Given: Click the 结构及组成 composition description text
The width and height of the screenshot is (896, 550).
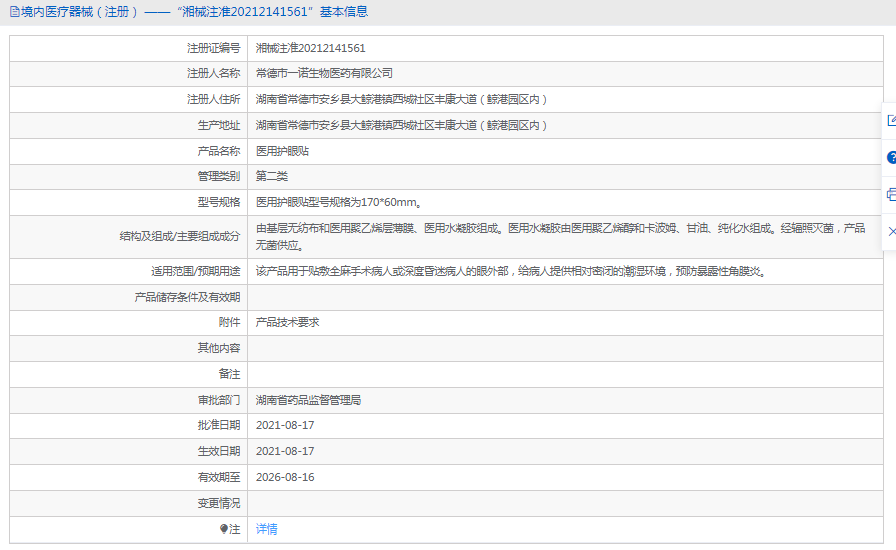Looking at the screenshot, I should point(560,229).
